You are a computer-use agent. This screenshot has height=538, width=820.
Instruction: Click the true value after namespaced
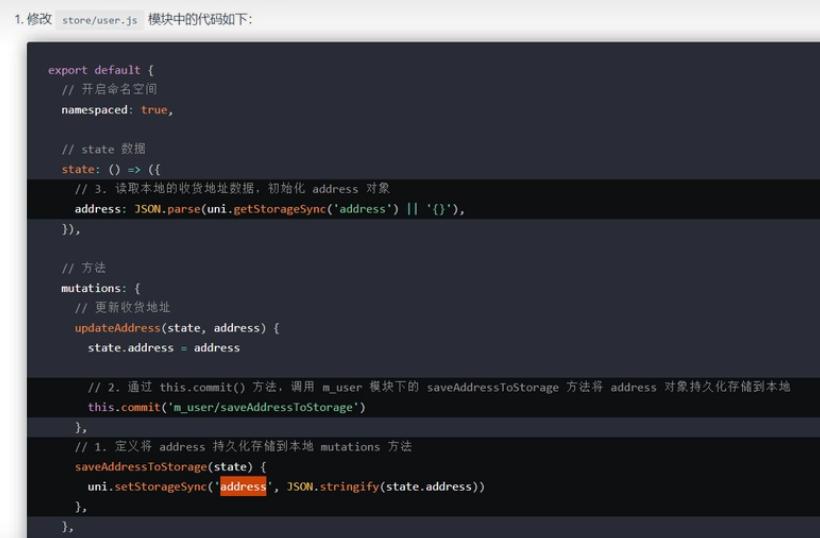[x=154, y=110]
